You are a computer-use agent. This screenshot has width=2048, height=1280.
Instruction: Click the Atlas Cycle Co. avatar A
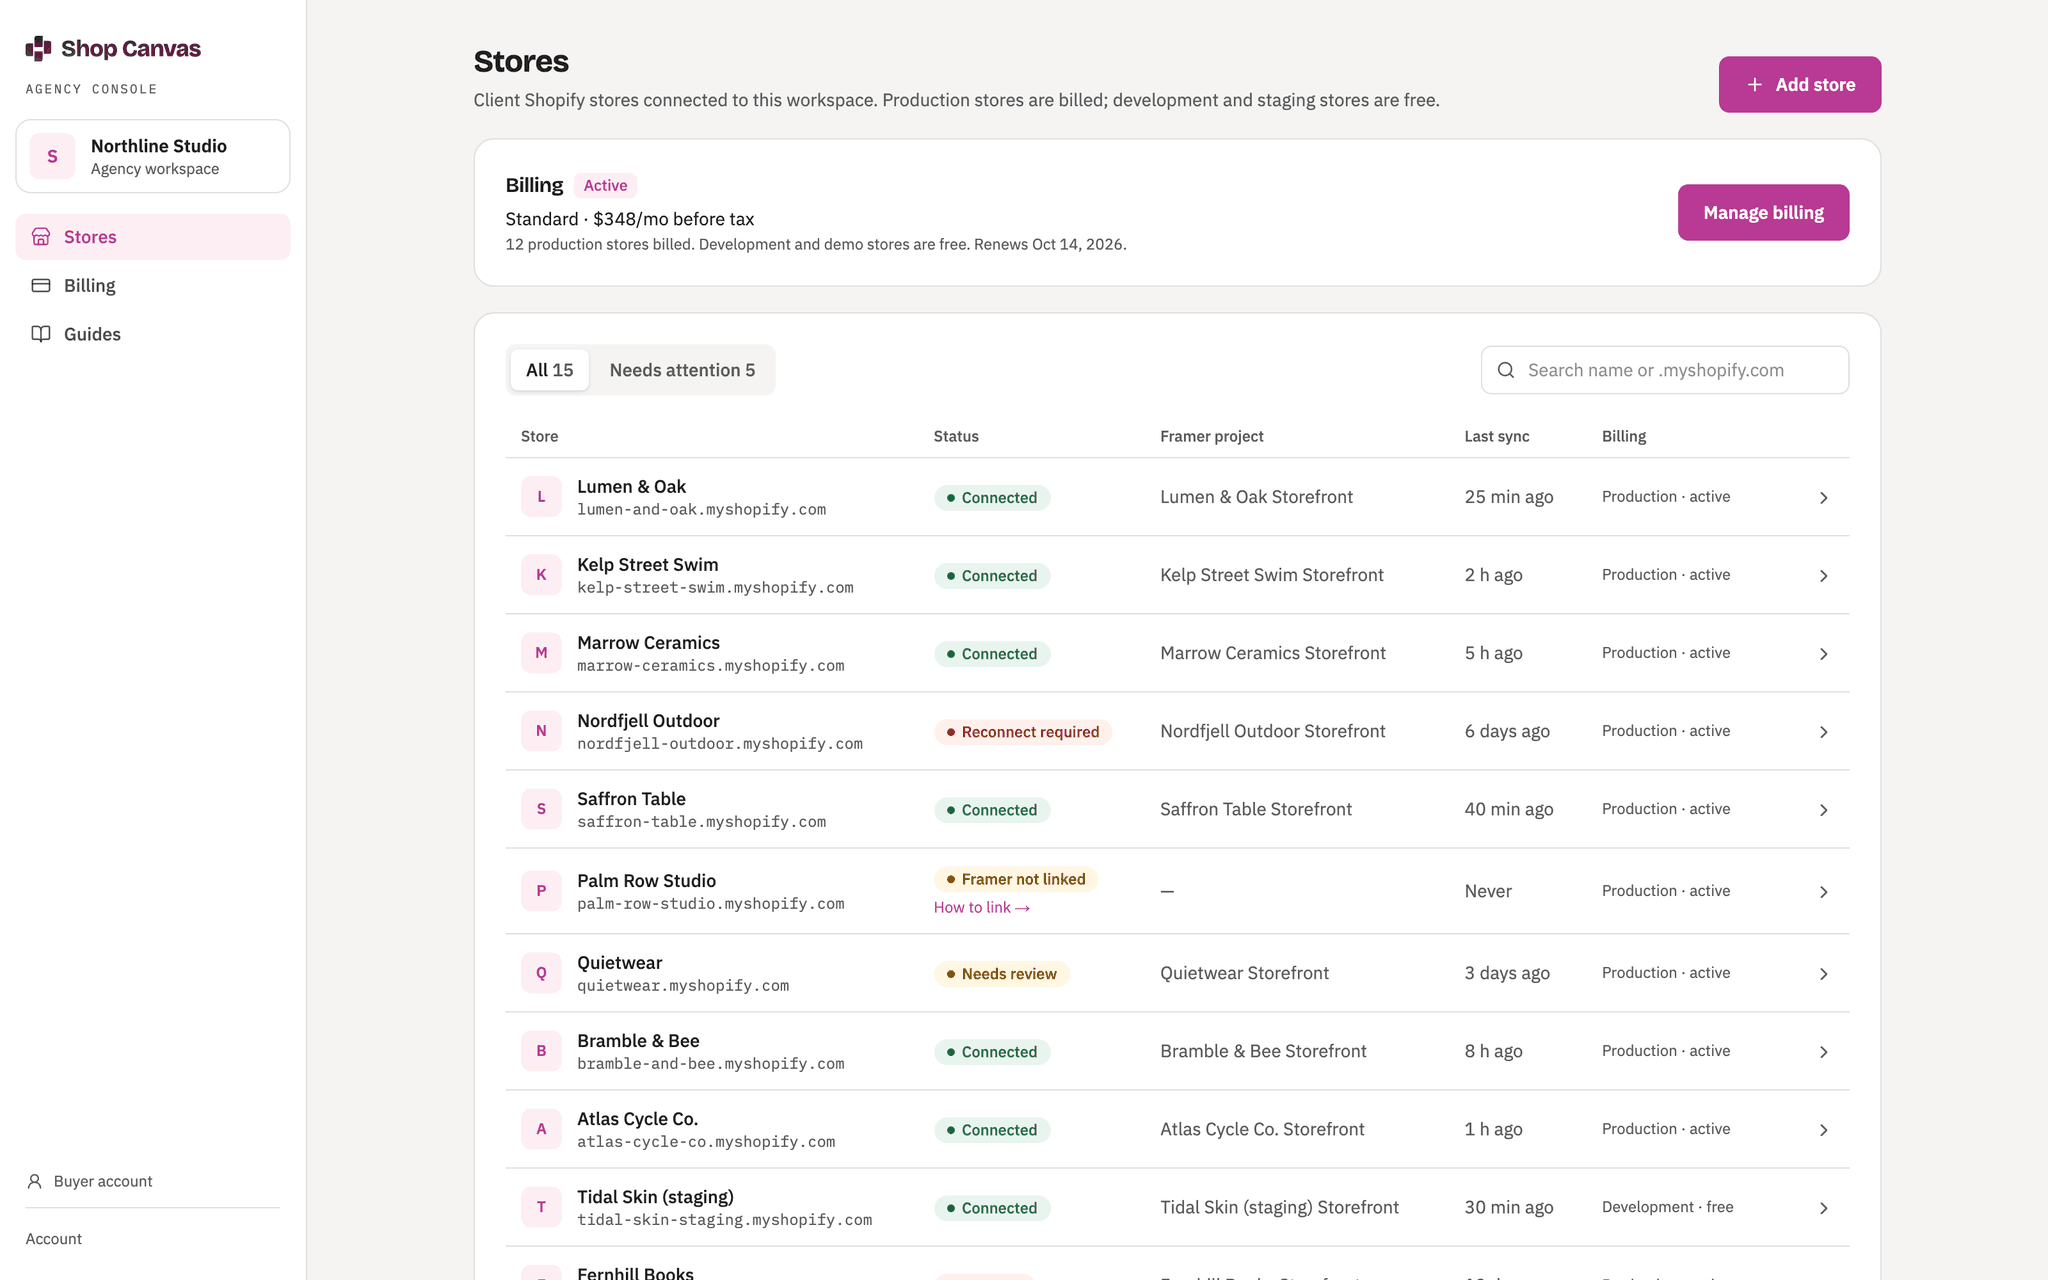(x=541, y=1129)
